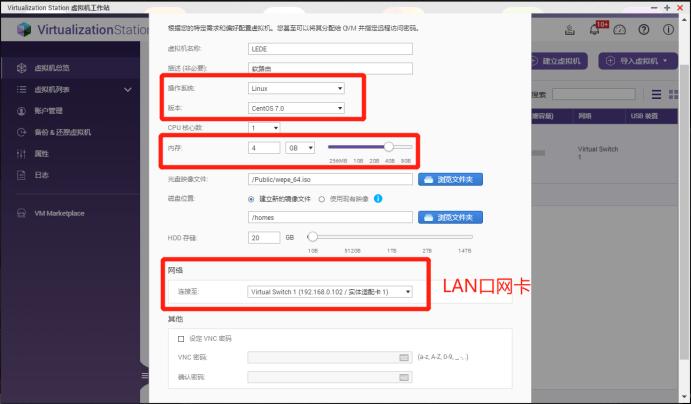Click the 网络 column header in VM table

pos(584,116)
